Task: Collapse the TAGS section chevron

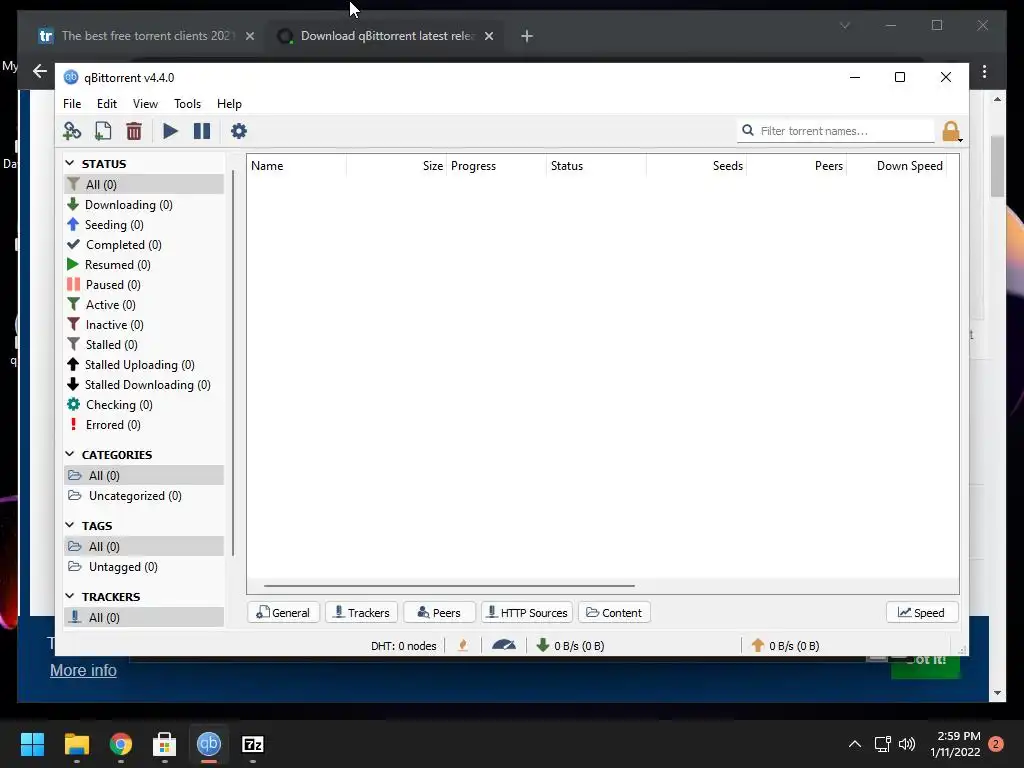Action: (70, 525)
